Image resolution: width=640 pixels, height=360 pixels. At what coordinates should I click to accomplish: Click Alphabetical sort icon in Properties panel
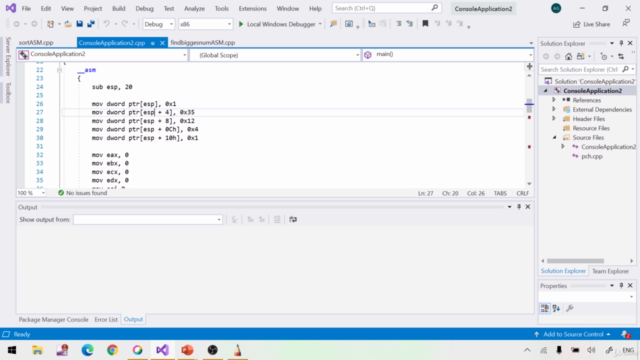click(x=556, y=308)
